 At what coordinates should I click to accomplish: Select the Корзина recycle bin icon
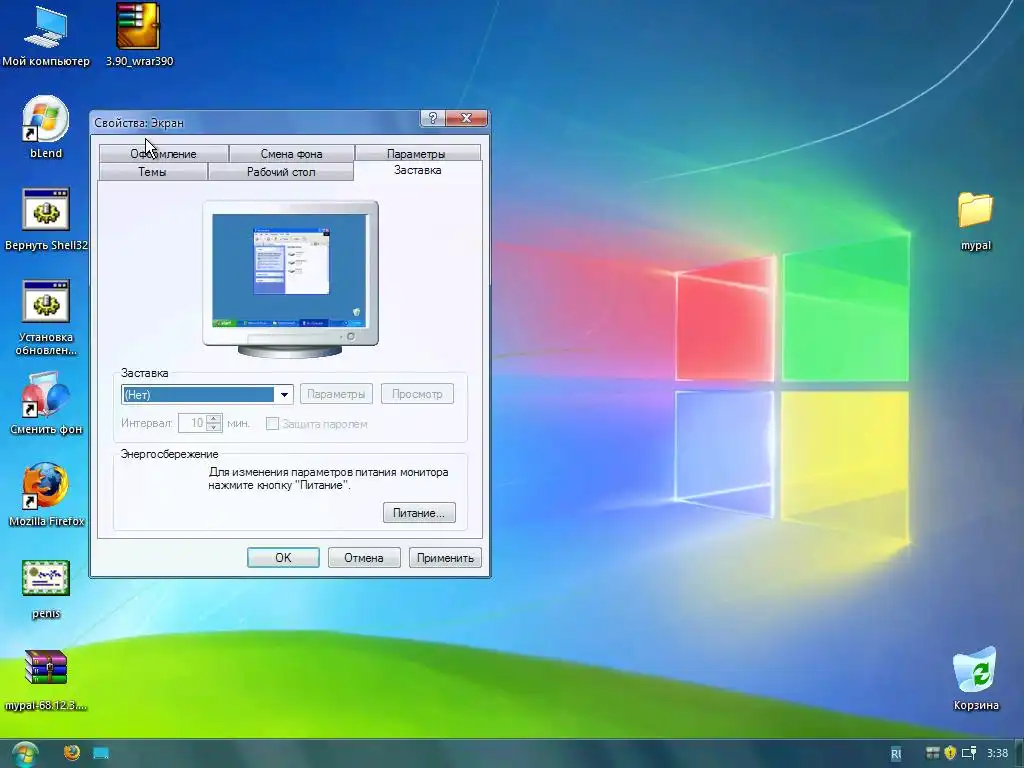[x=976, y=678]
